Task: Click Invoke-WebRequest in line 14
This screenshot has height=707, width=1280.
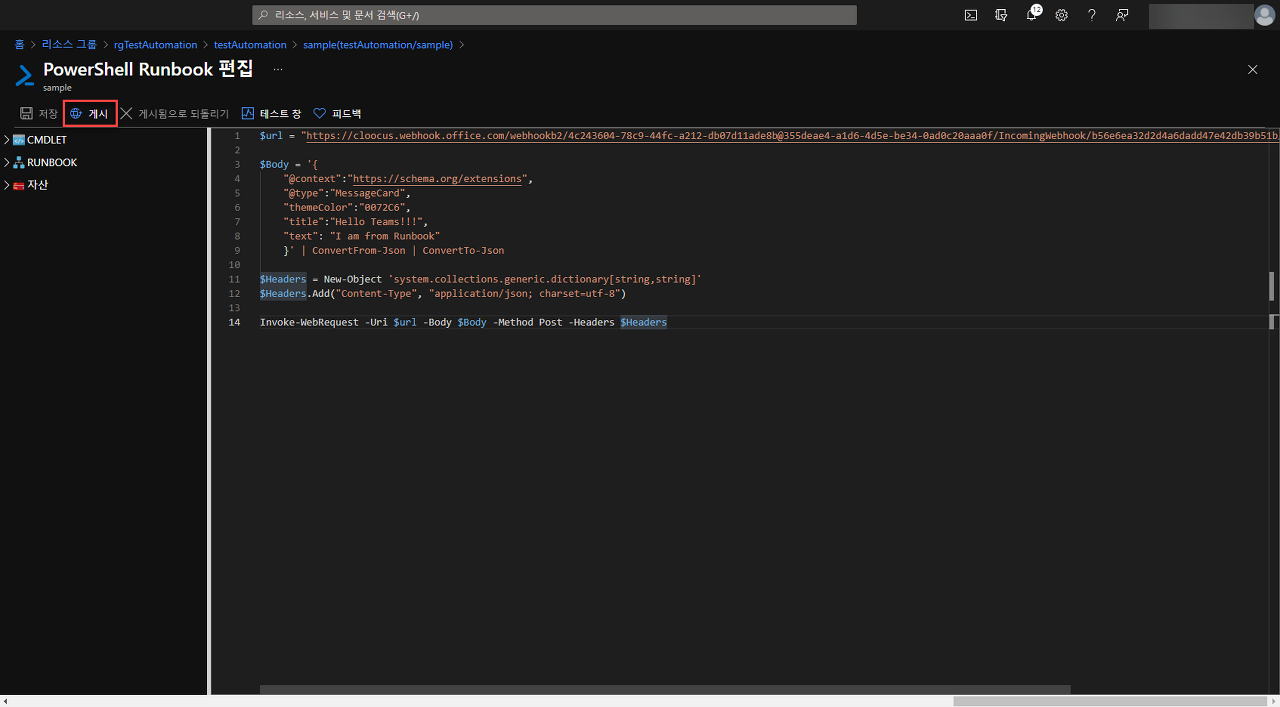Action: pos(309,322)
